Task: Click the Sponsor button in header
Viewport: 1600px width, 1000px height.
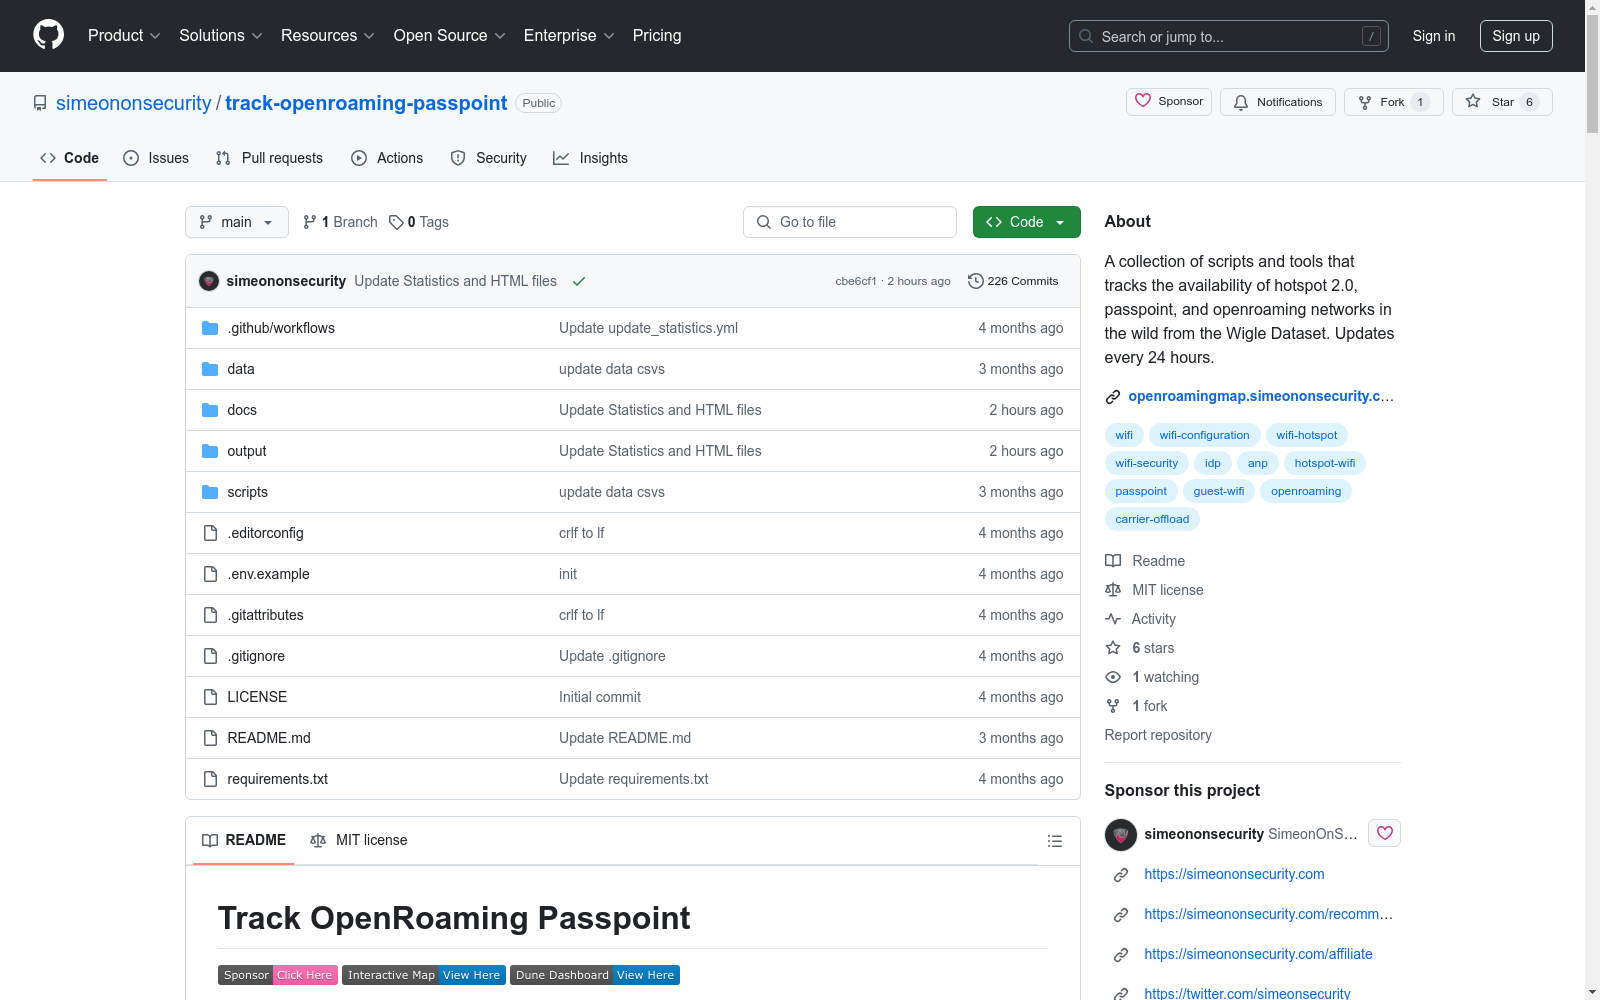Action: [1169, 101]
